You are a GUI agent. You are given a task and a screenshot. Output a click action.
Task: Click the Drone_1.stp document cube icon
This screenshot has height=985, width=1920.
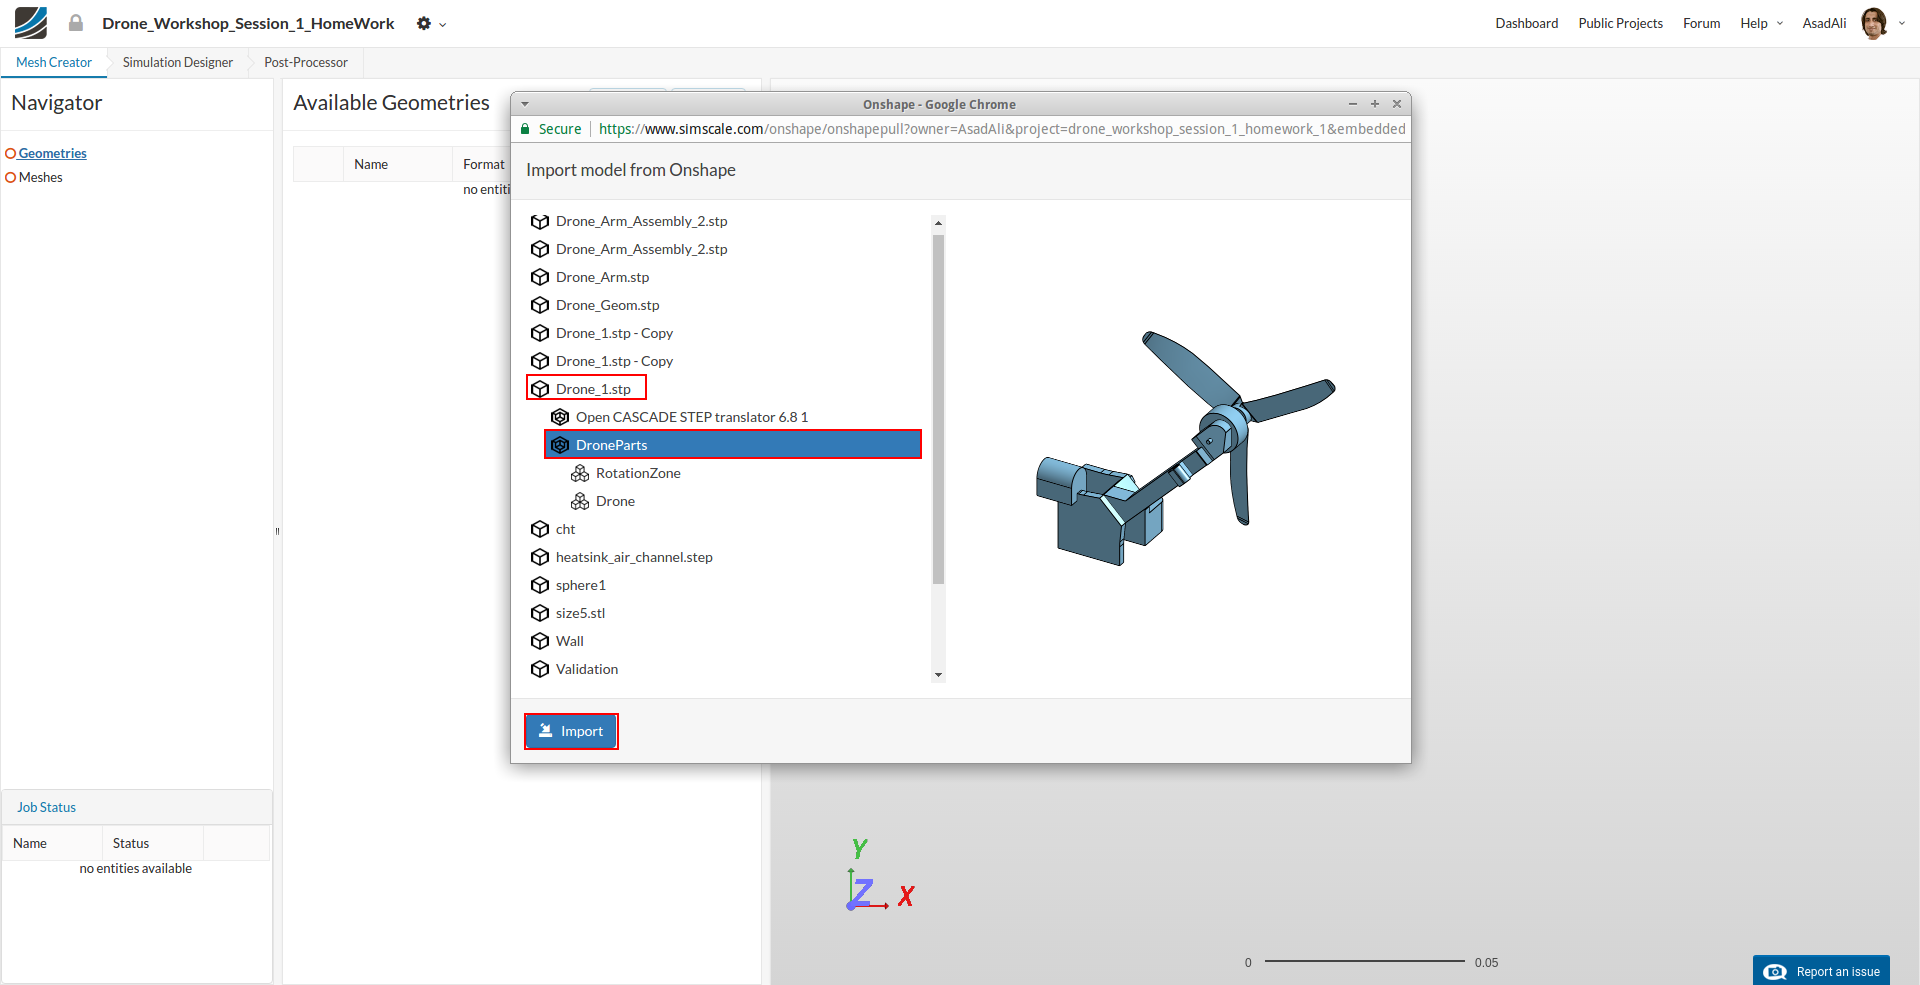click(x=540, y=389)
